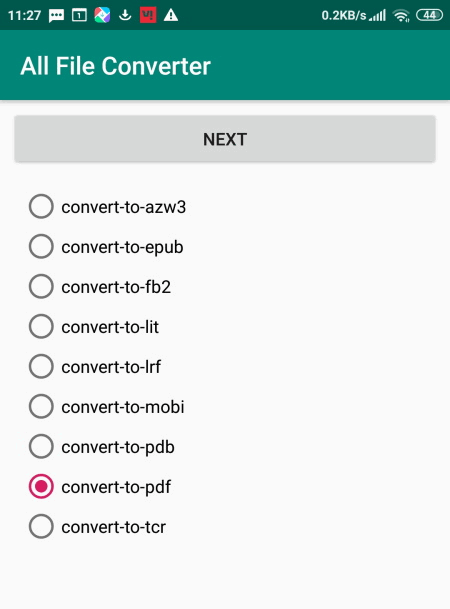Tap the red Vi app notification icon
This screenshot has height=609, width=450.
tap(148, 15)
